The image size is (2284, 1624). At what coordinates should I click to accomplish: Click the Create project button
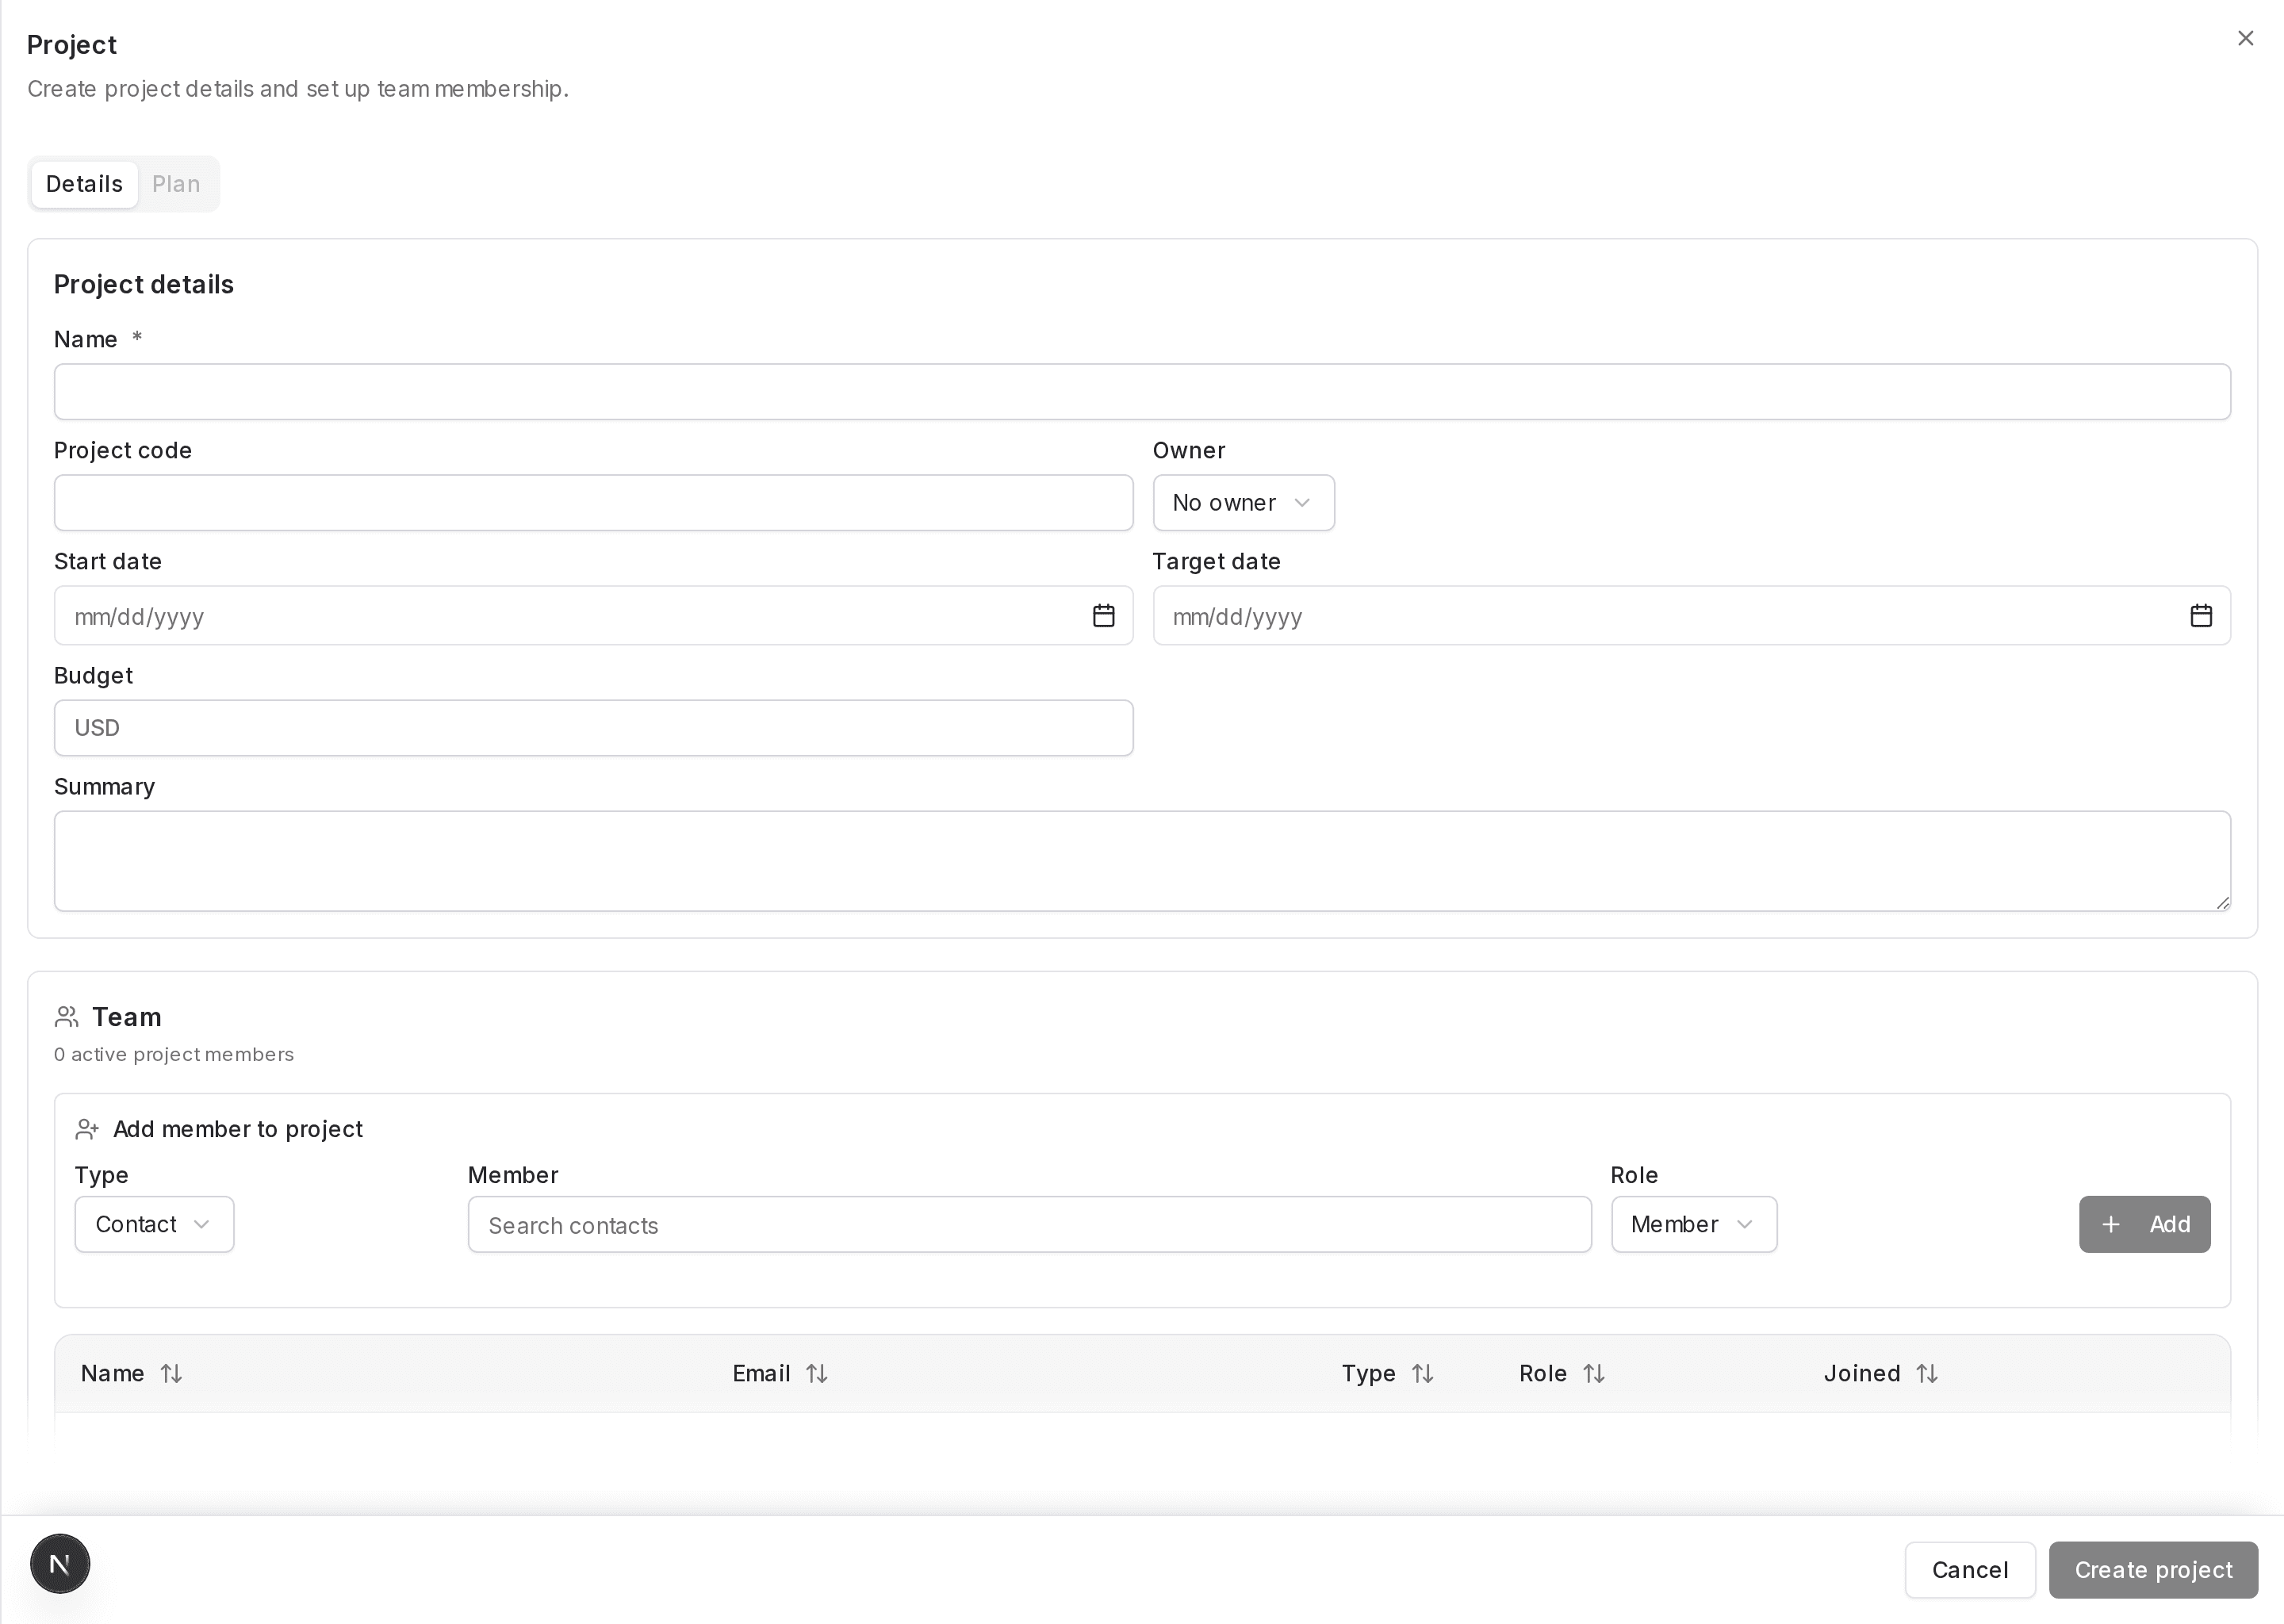click(2153, 1570)
